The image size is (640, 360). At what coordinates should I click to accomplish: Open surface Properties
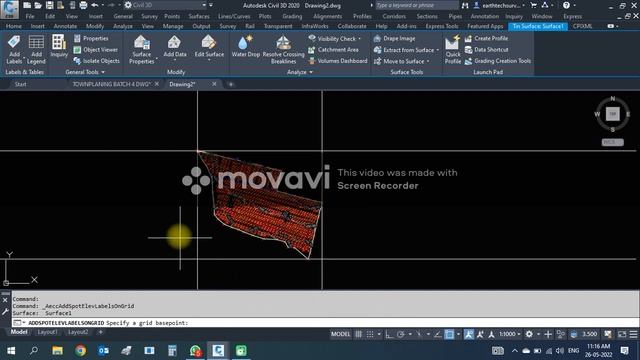91,38
